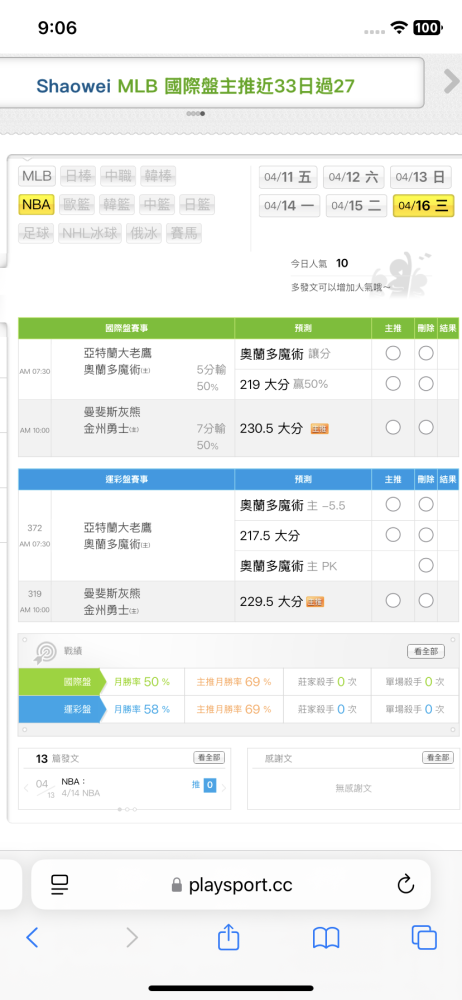This screenshot has height=1000, width=462.
Task: Advance banner with right chevron arrow
Action: [451, 82]
